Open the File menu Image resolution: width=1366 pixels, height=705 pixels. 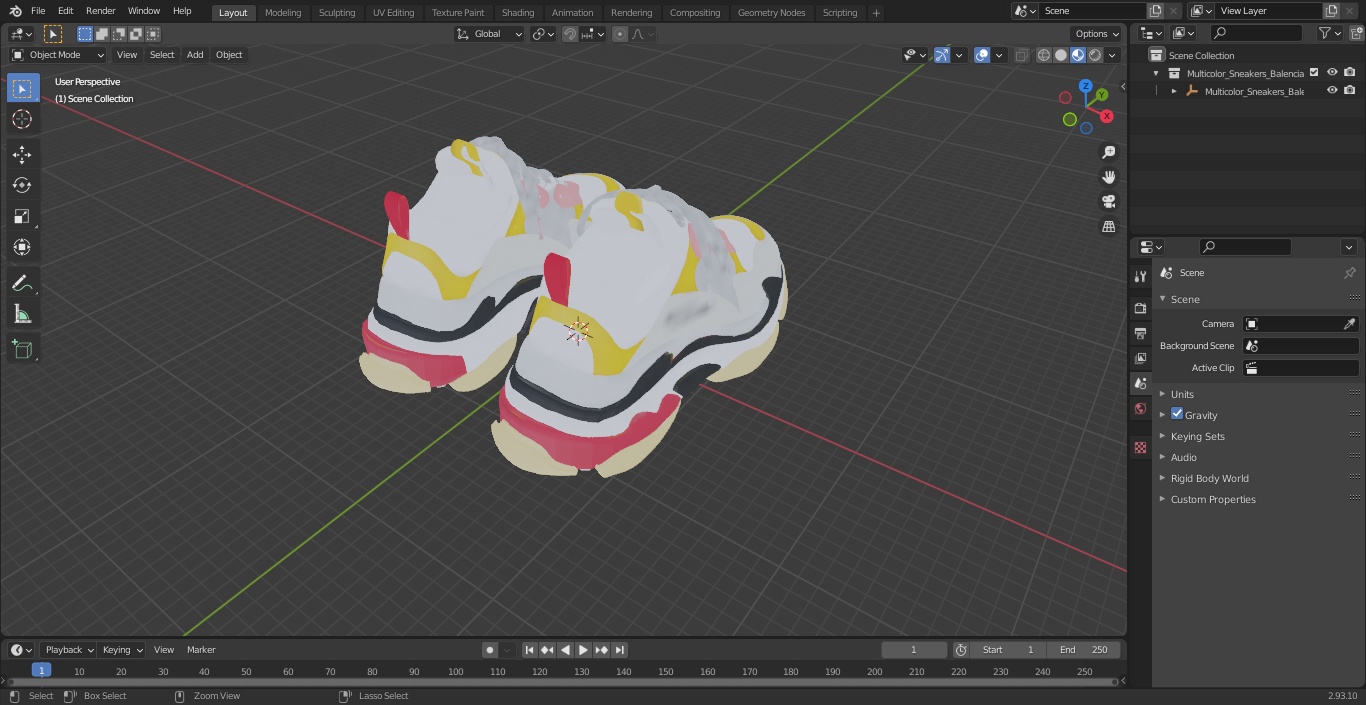coord(38,11)
